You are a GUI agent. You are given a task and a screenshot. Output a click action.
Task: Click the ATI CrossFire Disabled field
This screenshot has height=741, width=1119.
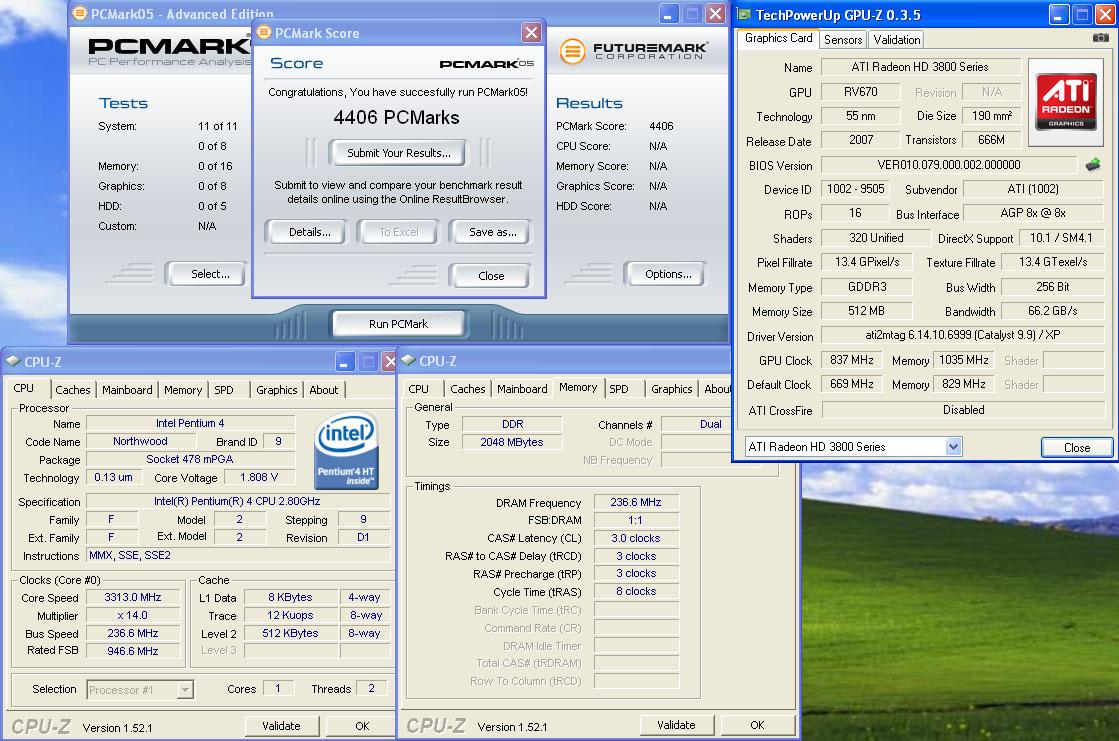pos(963,410)
